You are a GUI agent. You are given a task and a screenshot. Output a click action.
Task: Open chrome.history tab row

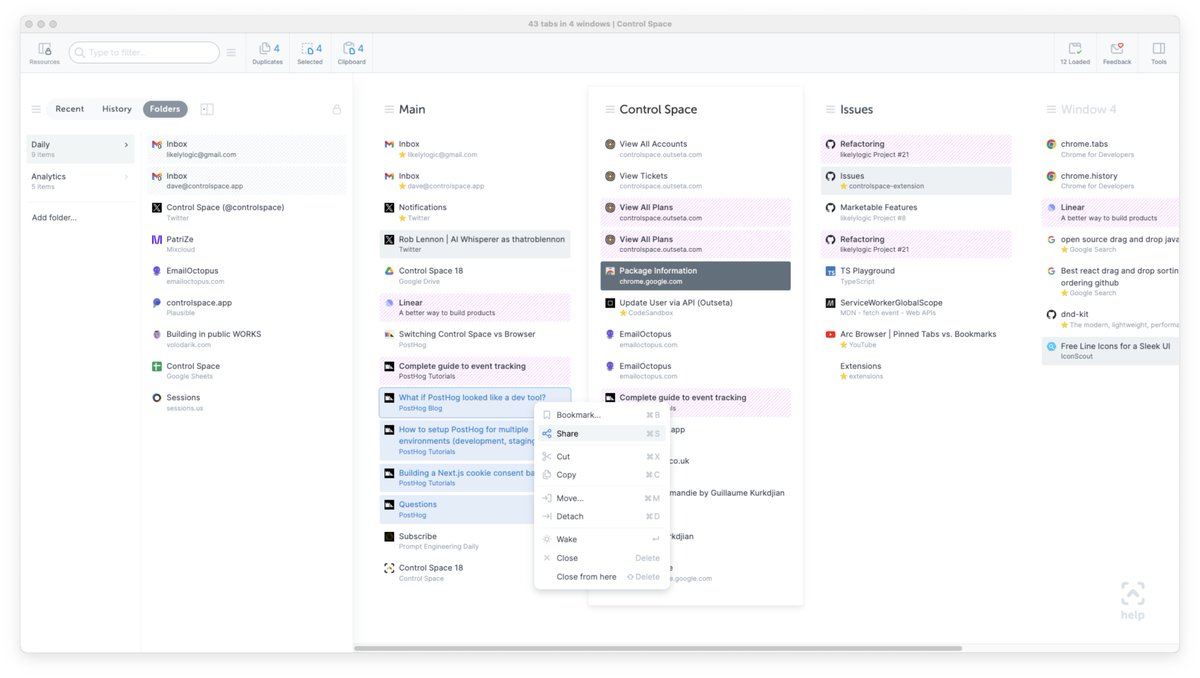pos(1110,180)
